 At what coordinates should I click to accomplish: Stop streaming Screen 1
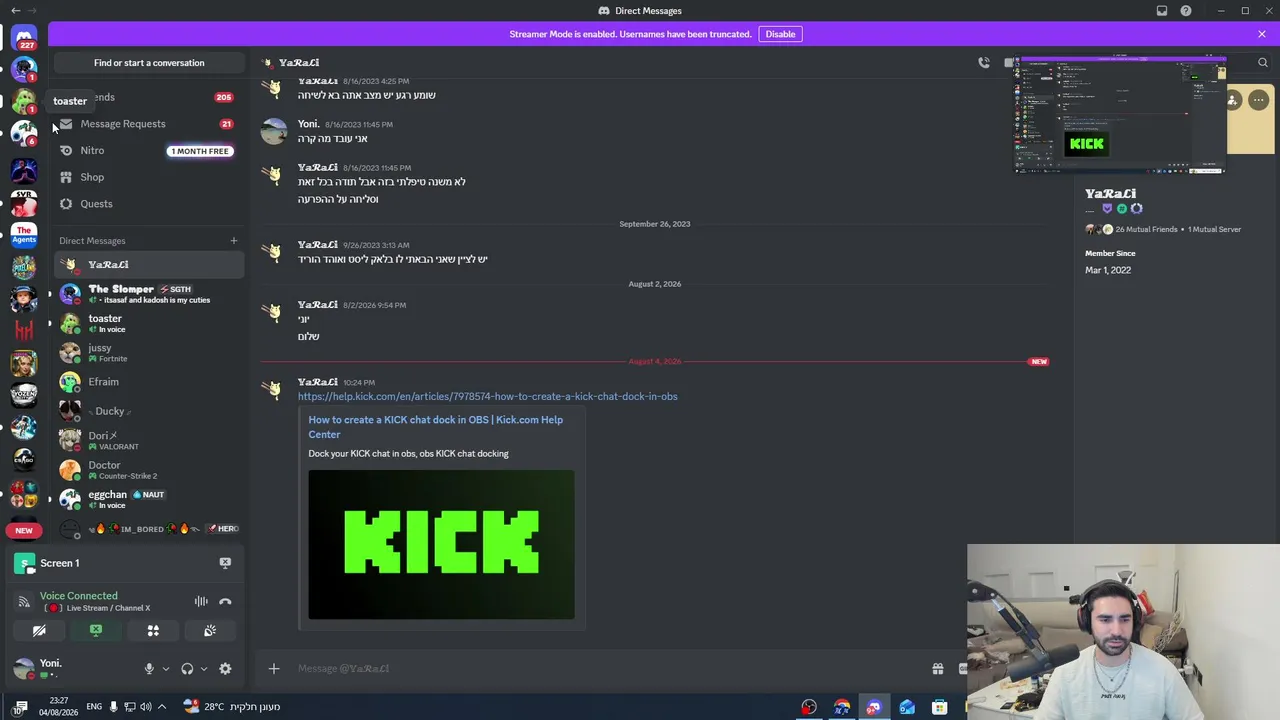pyautogui.click(x=225, y=563)
